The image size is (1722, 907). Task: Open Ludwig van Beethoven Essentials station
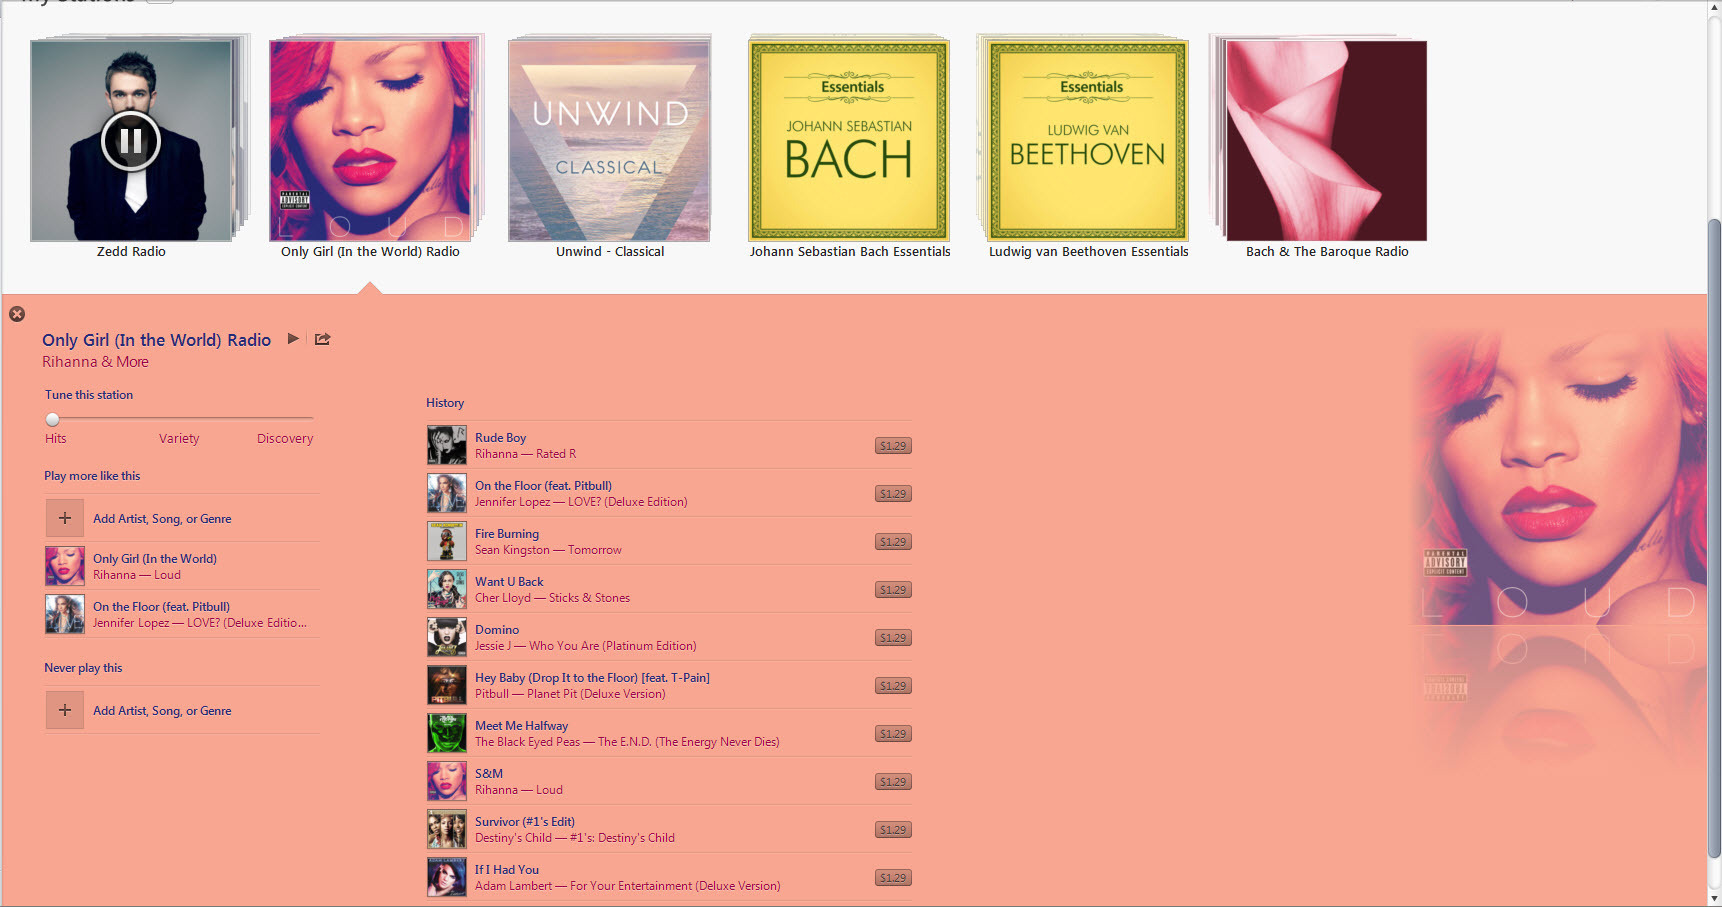[x=1088, y=140]
